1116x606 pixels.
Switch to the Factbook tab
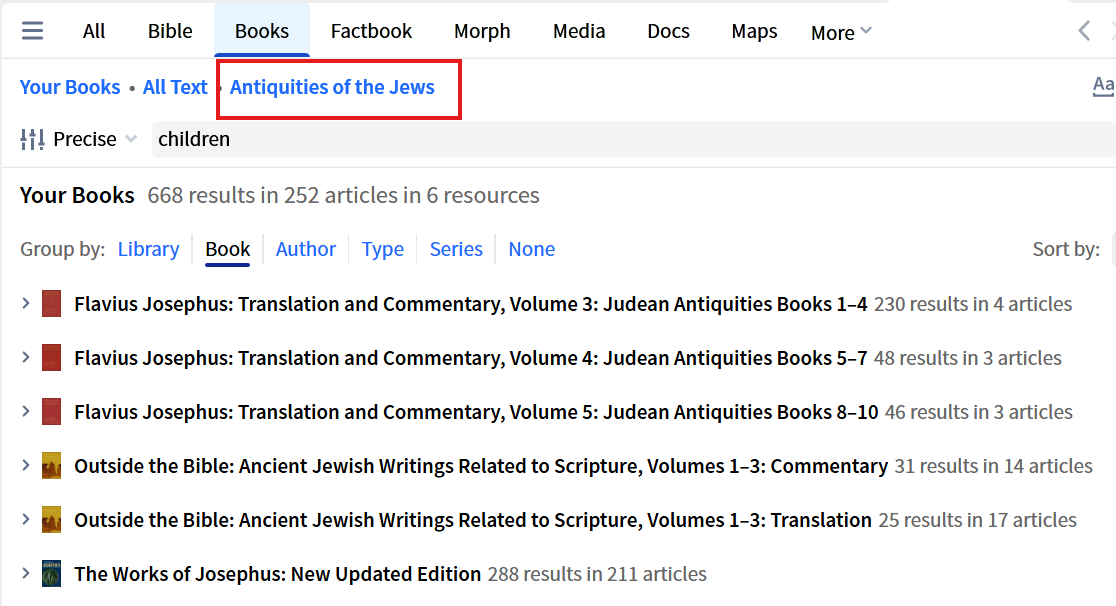point(371,31)
